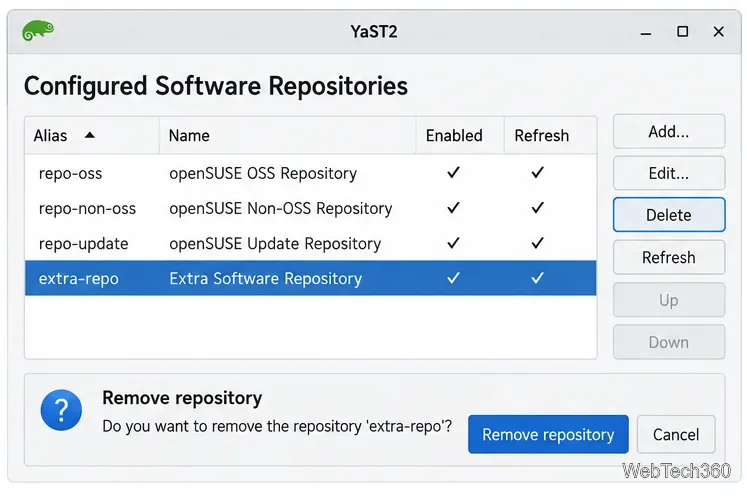Toggle Enabled checkmark for repo-update
This screenshot has width=747, height=496.
point(454,243)
